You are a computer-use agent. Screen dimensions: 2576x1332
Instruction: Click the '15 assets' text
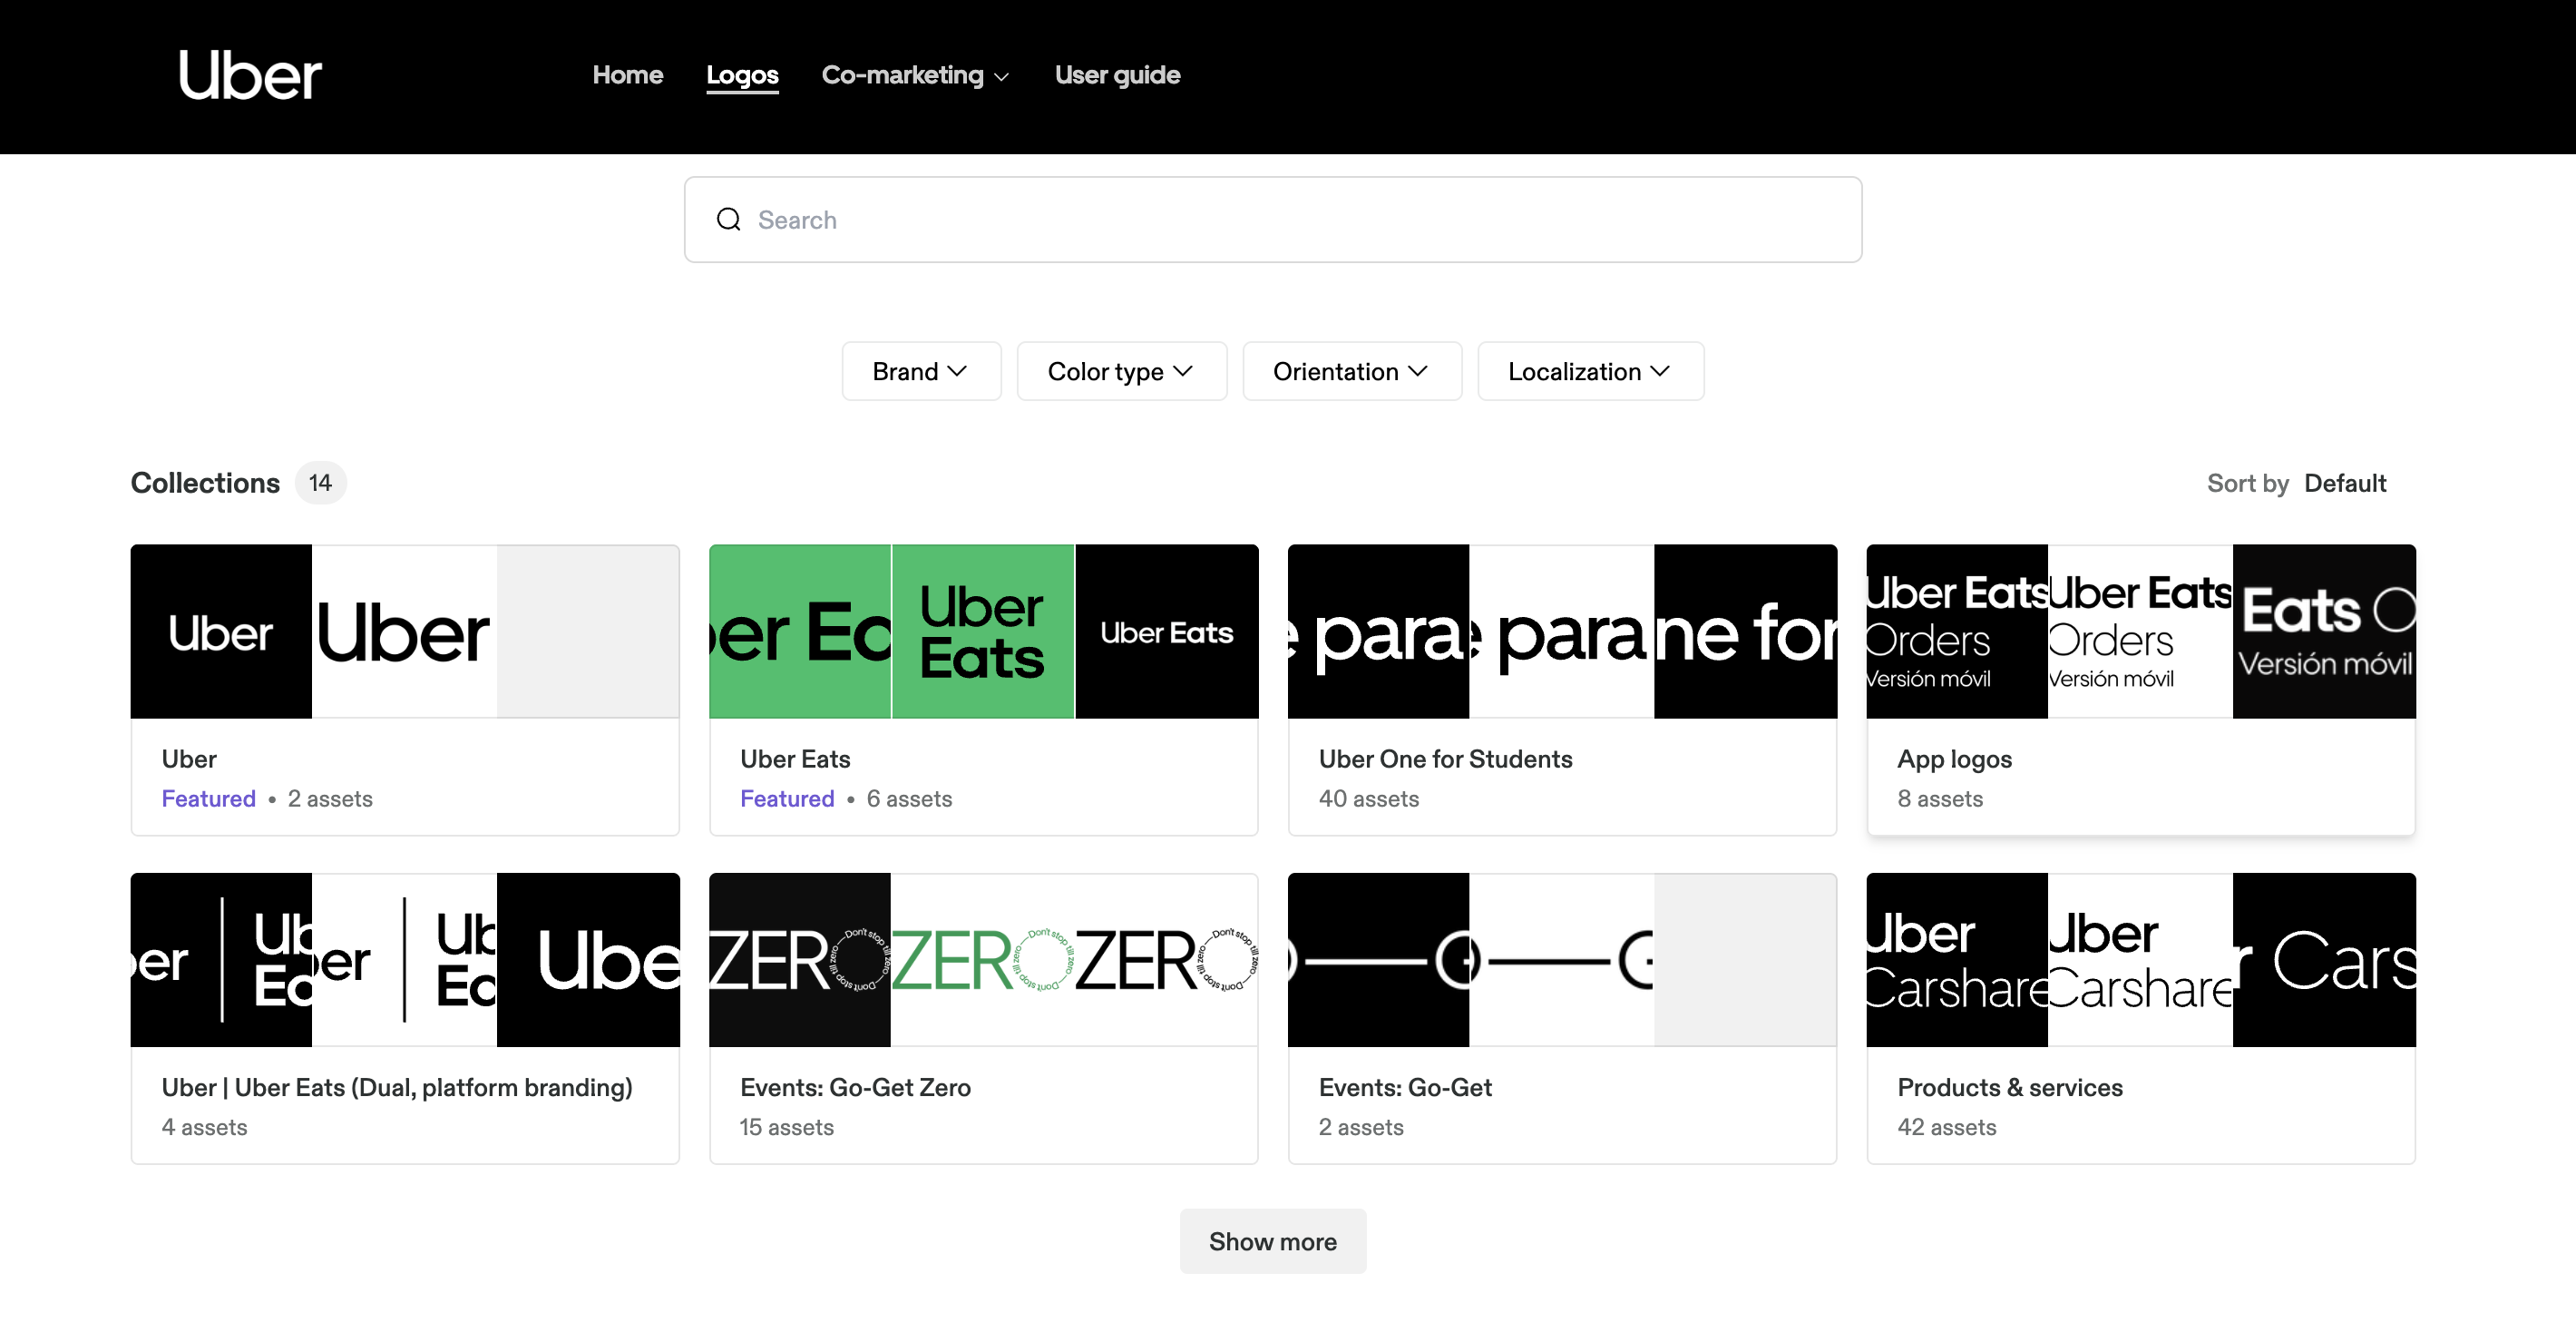(786, 1126)
